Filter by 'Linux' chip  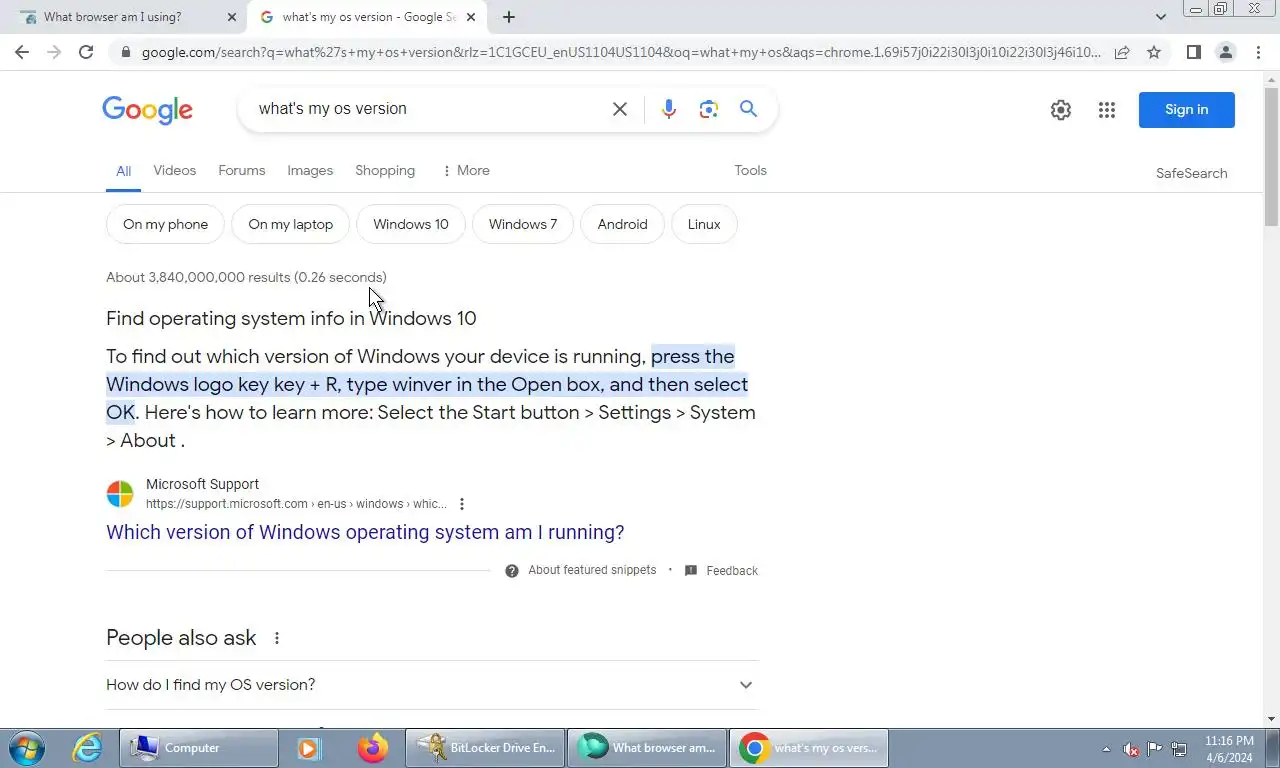click(704, 224)
